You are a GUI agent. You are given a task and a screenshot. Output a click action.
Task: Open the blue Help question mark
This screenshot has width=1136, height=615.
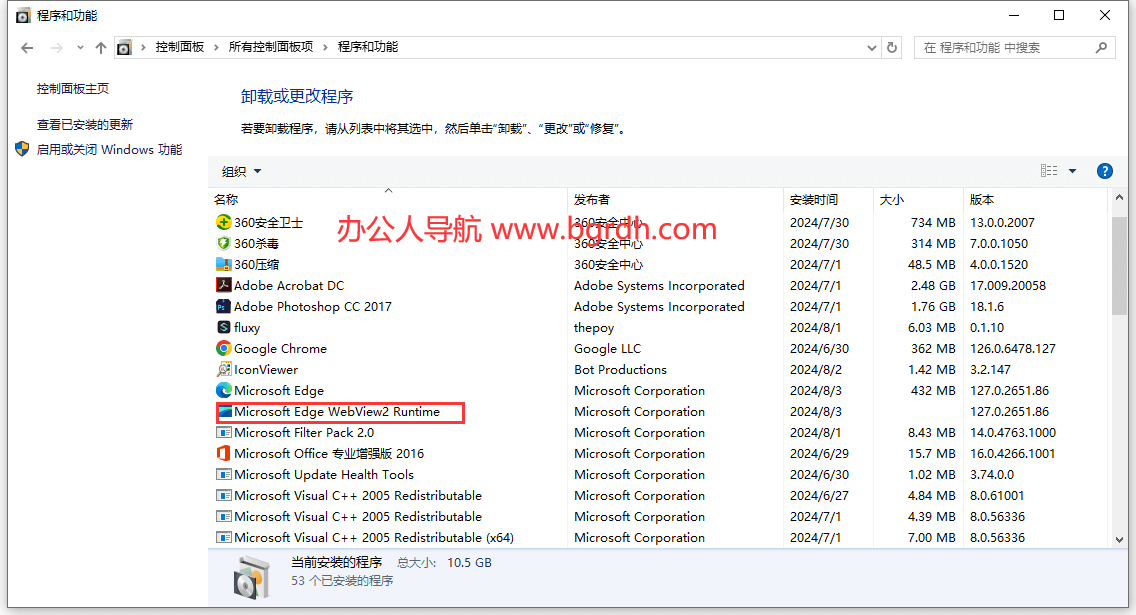coord(1104,170)
